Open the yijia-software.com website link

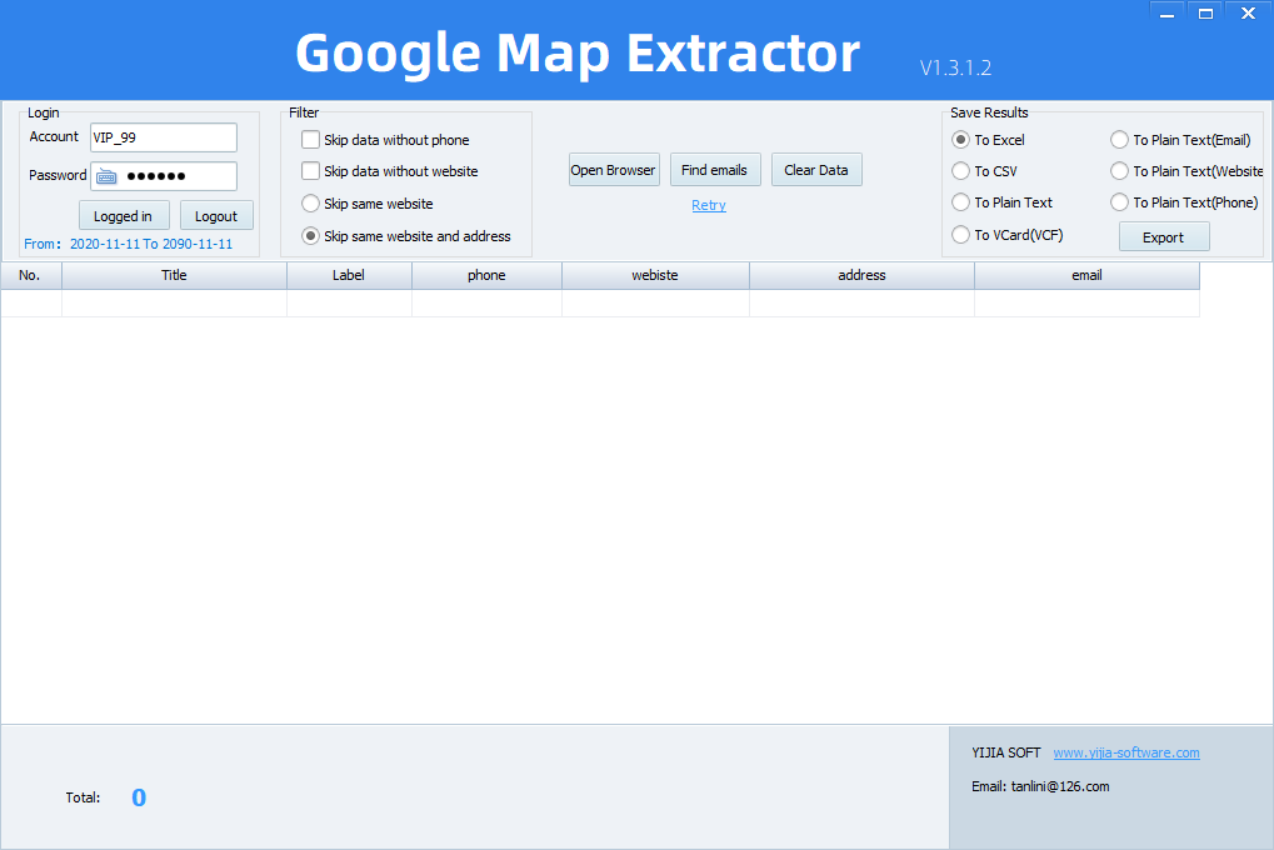[x=1126, y=753]
